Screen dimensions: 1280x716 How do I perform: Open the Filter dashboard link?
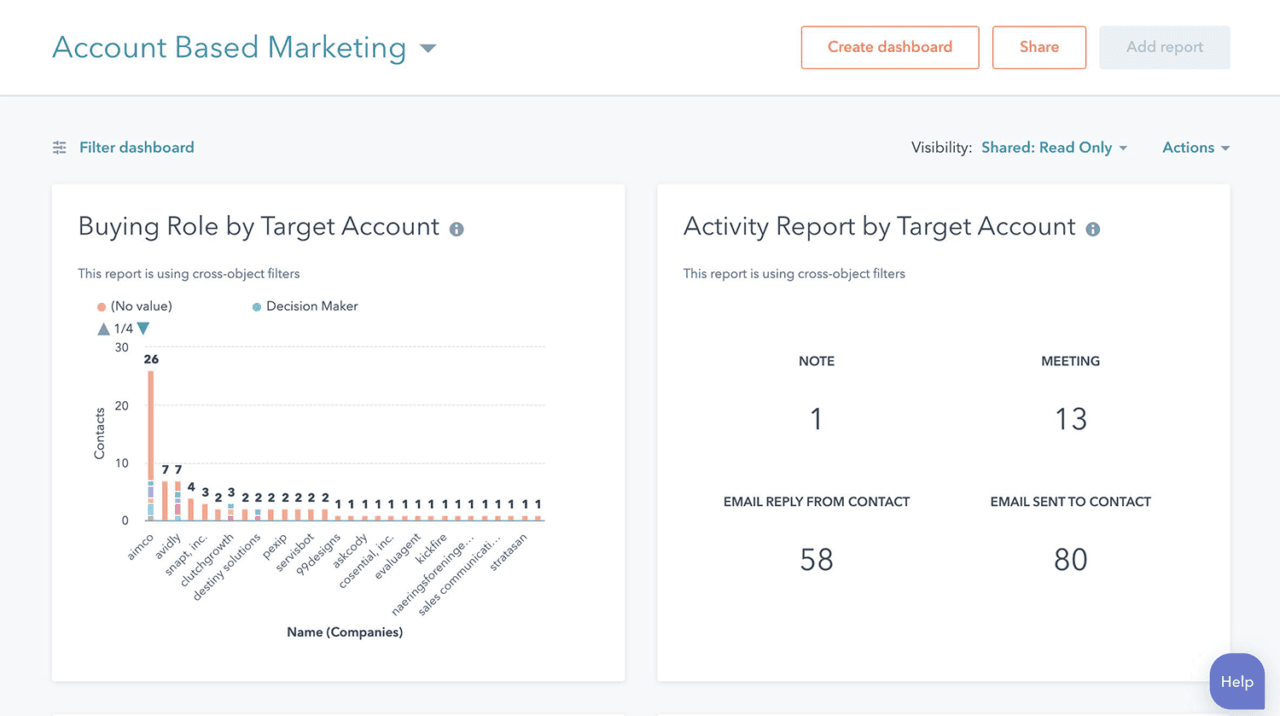coord(136,147)
